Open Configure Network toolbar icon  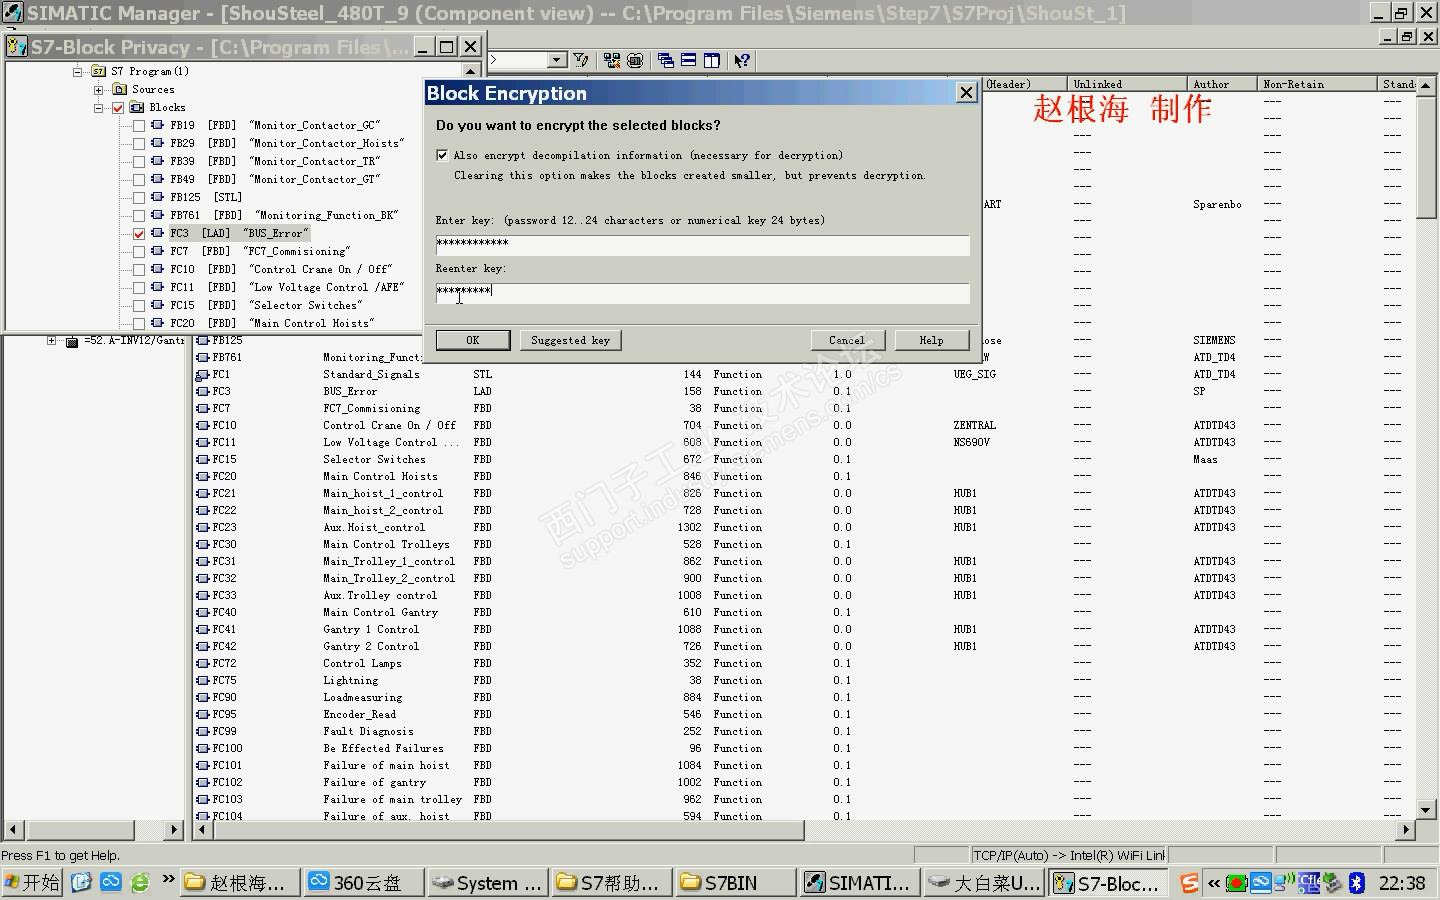[x=612, y=60]
